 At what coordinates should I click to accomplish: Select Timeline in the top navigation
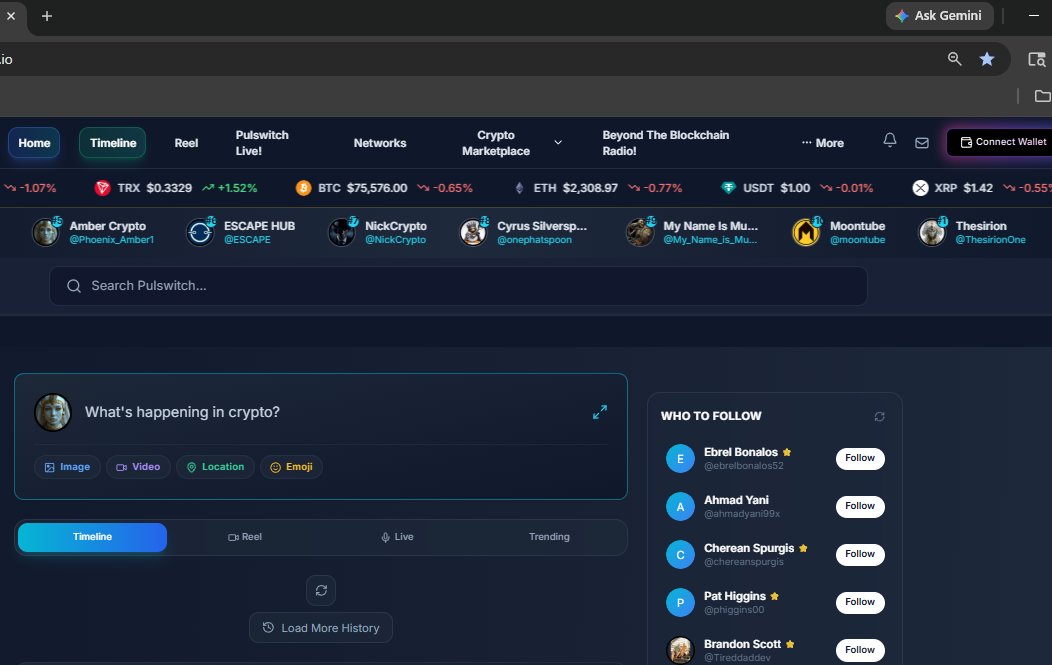click(113, 143)
